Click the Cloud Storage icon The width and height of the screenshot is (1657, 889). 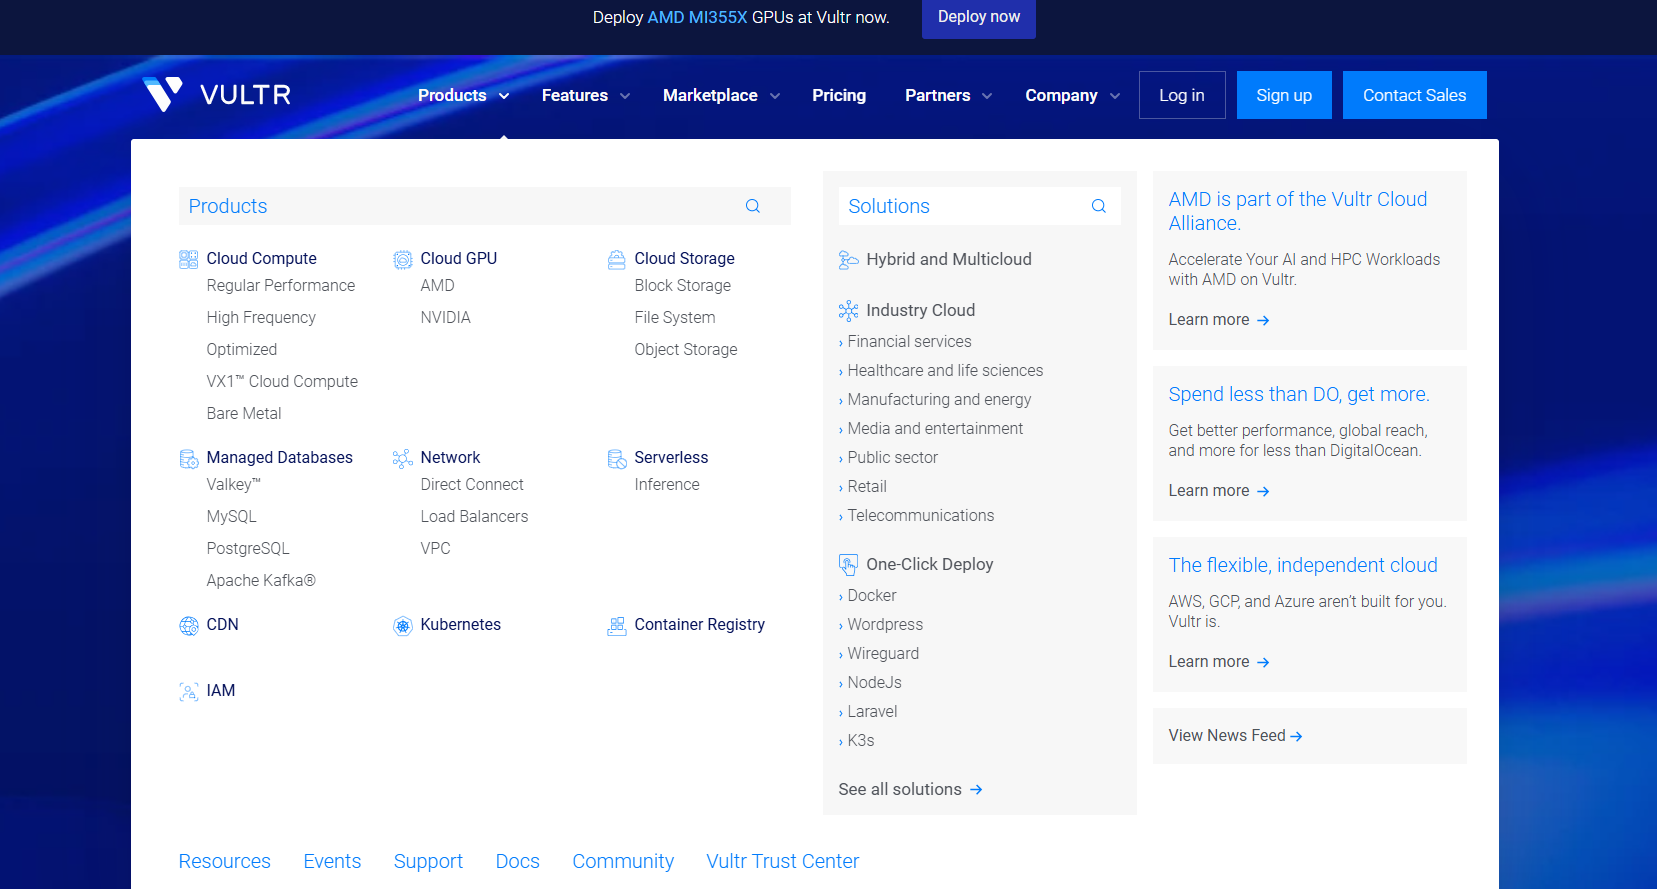(x=616, y=260)
